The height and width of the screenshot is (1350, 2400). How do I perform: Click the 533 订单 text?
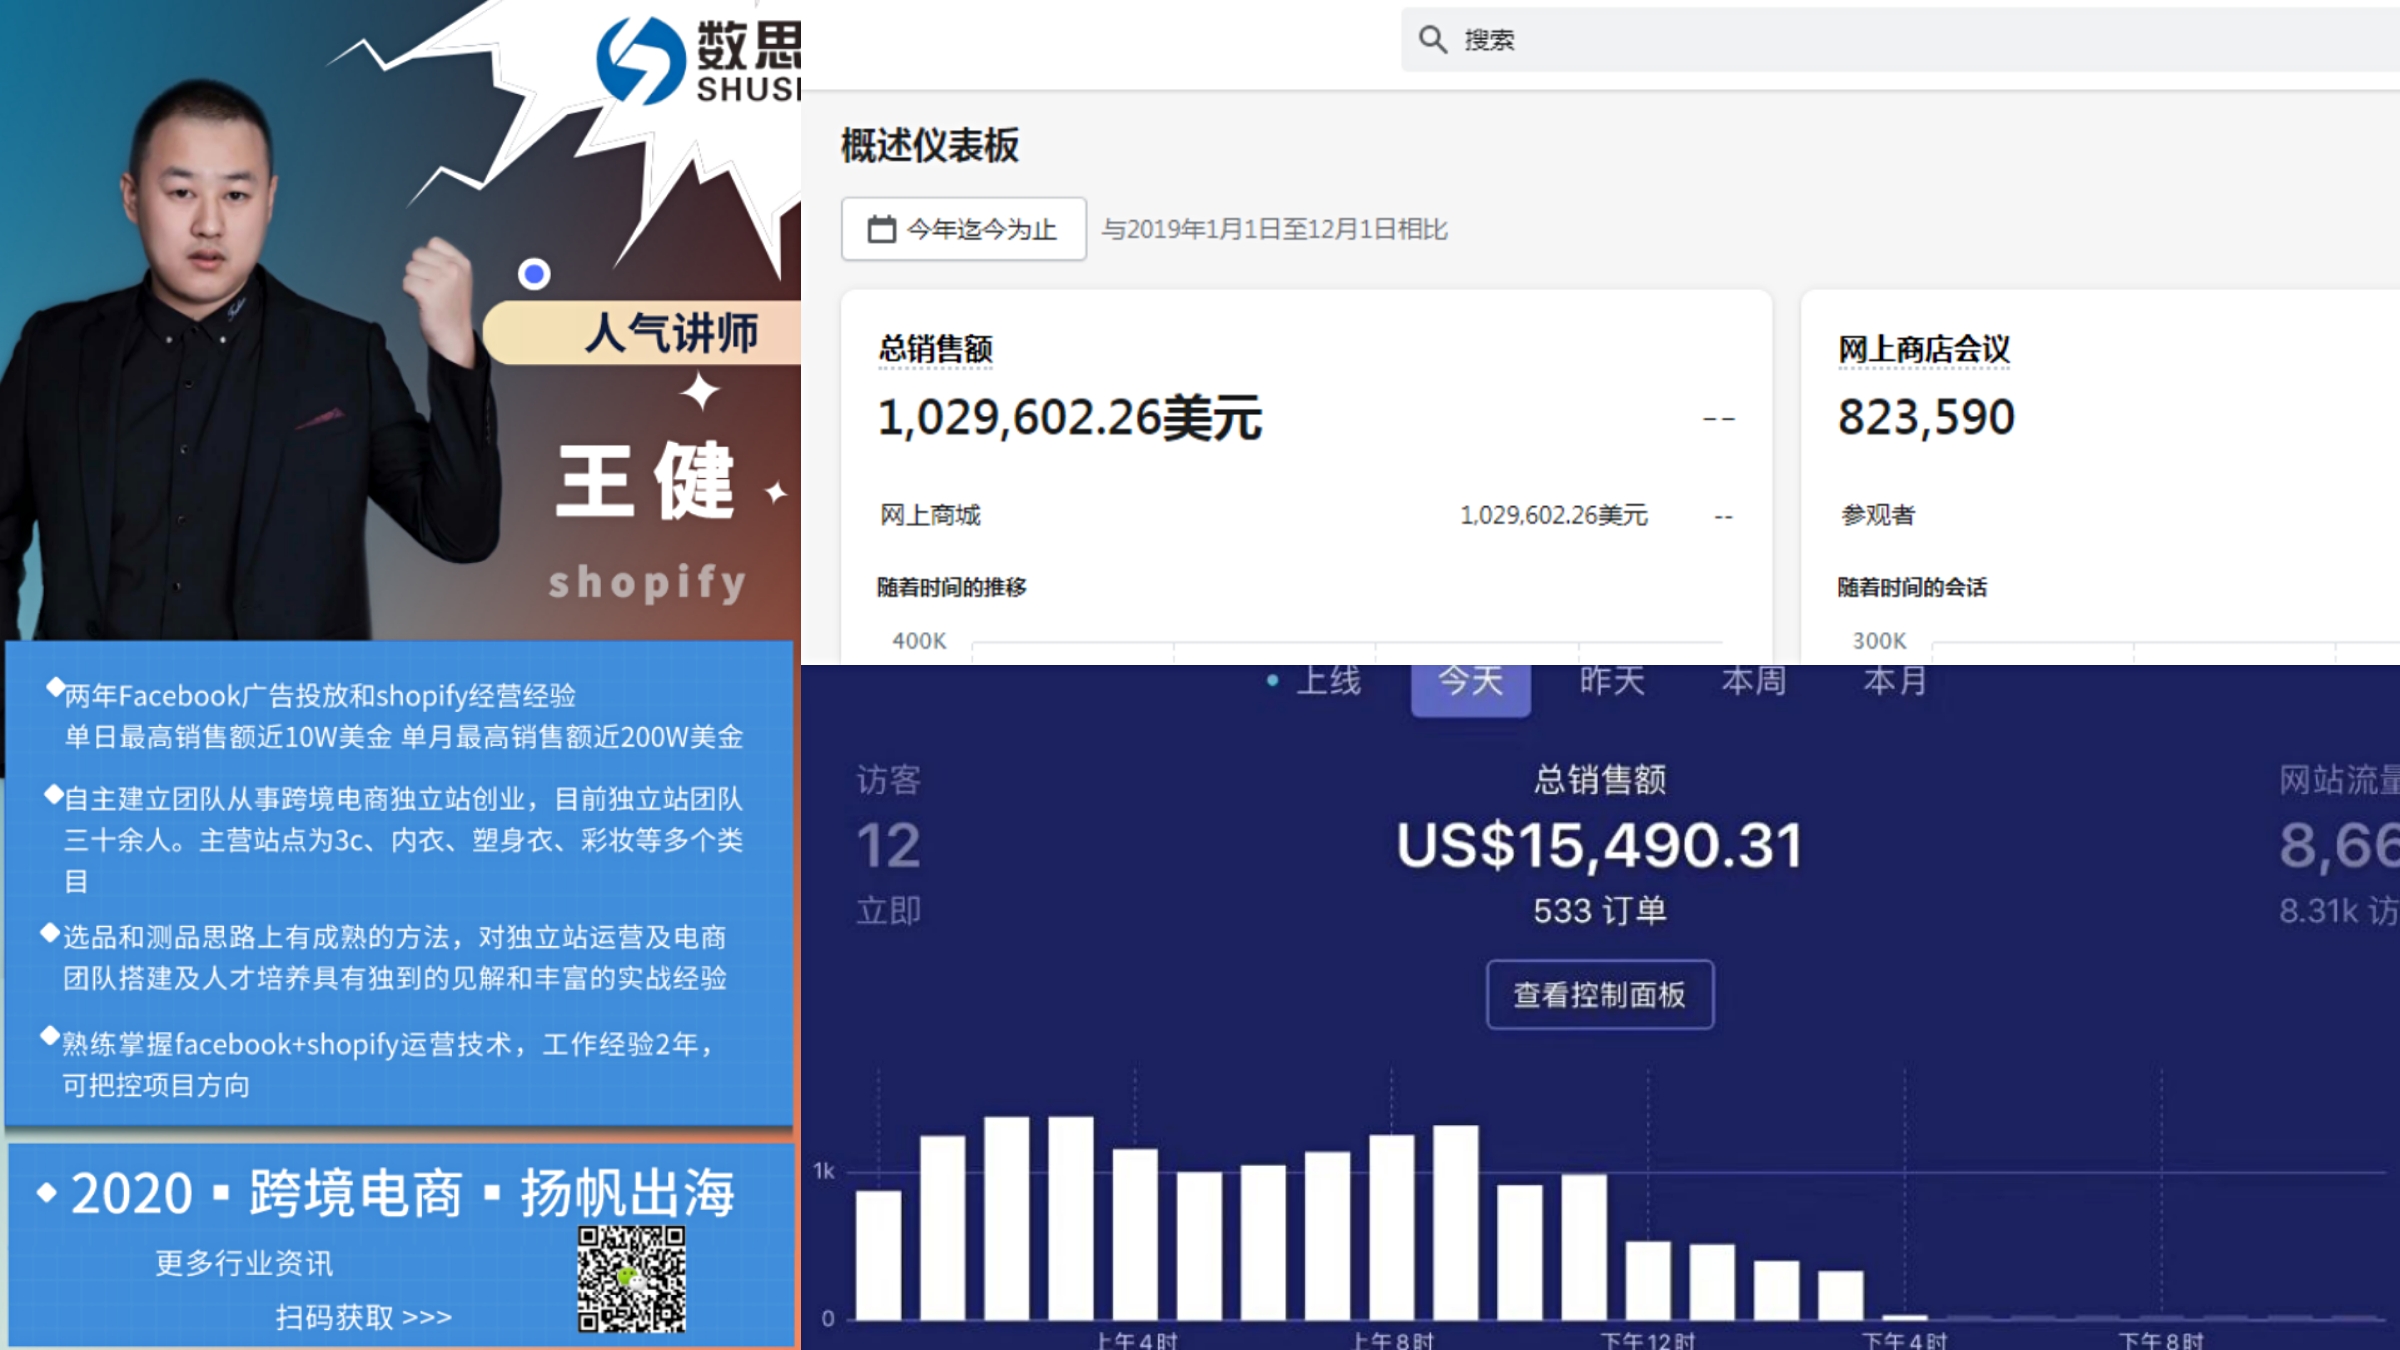pyautogui.click(x=1600, y=911)
